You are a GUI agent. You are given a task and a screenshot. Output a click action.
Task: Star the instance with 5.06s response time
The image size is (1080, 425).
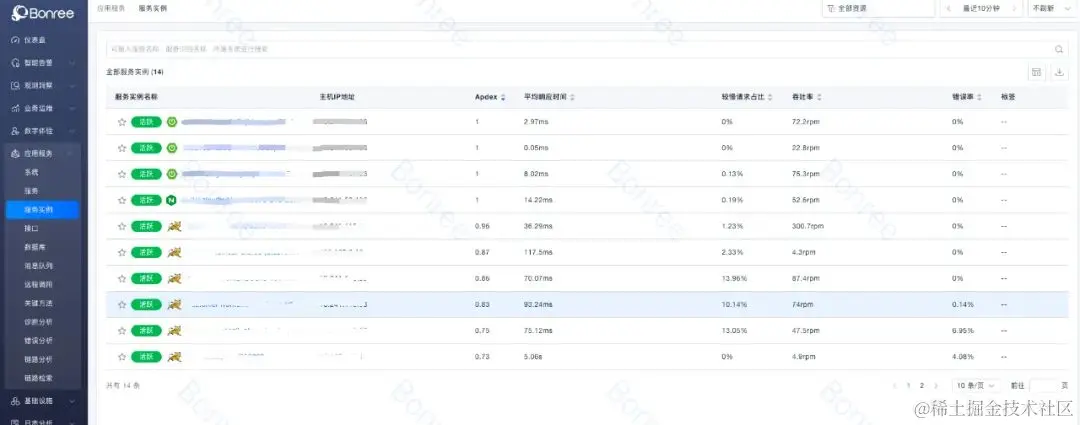pyautogui.click(x=122, y=357)
